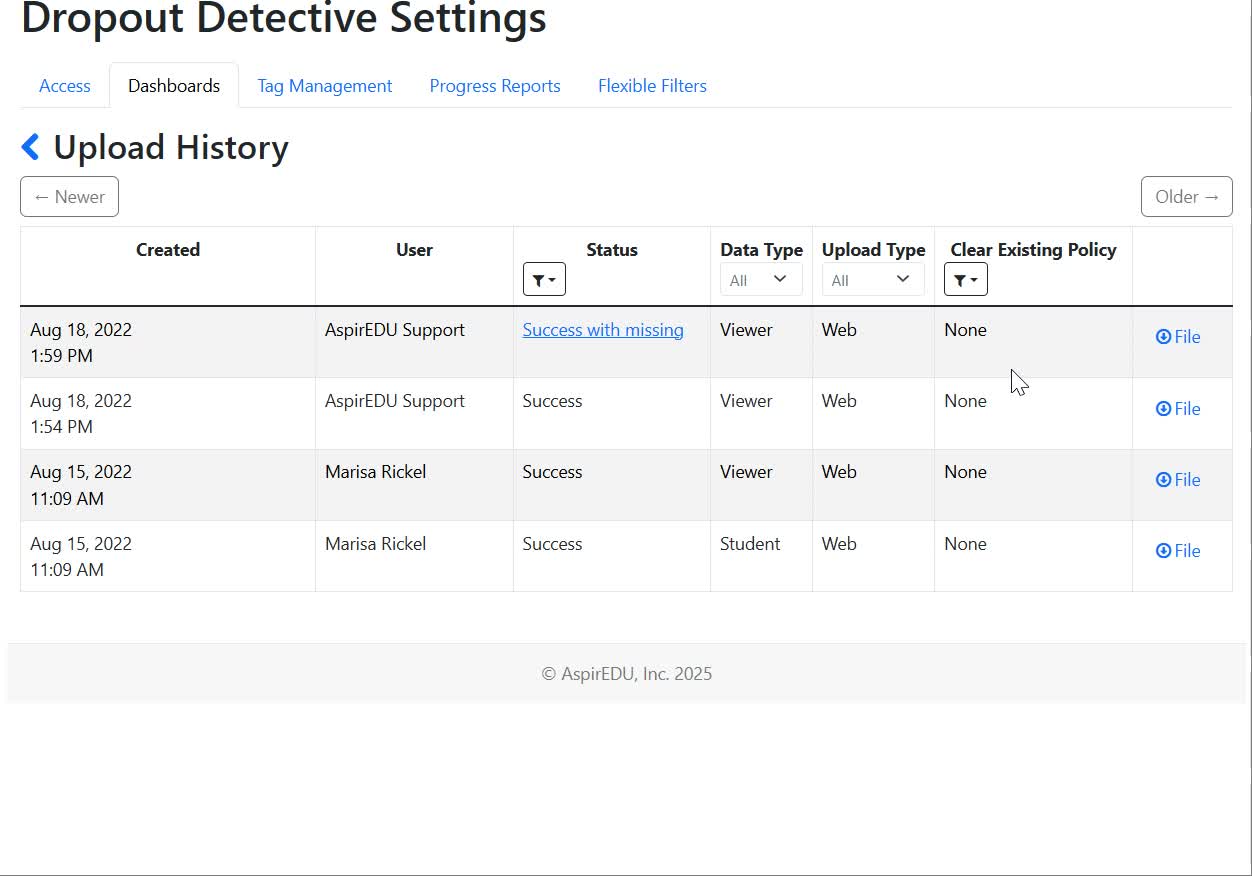Select the Aug 18, 2022 1:59 PM cell
This screenshot has width=1252, height=876.
pos(168,342)
